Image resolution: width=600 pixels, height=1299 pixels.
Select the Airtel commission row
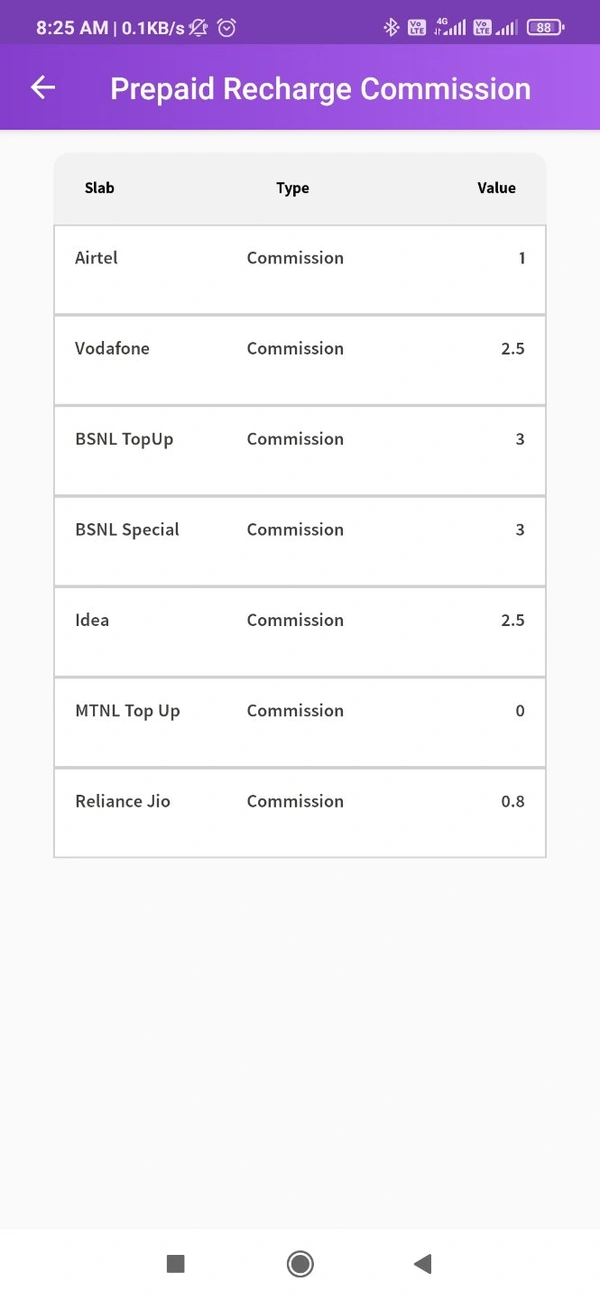(299, 270)
